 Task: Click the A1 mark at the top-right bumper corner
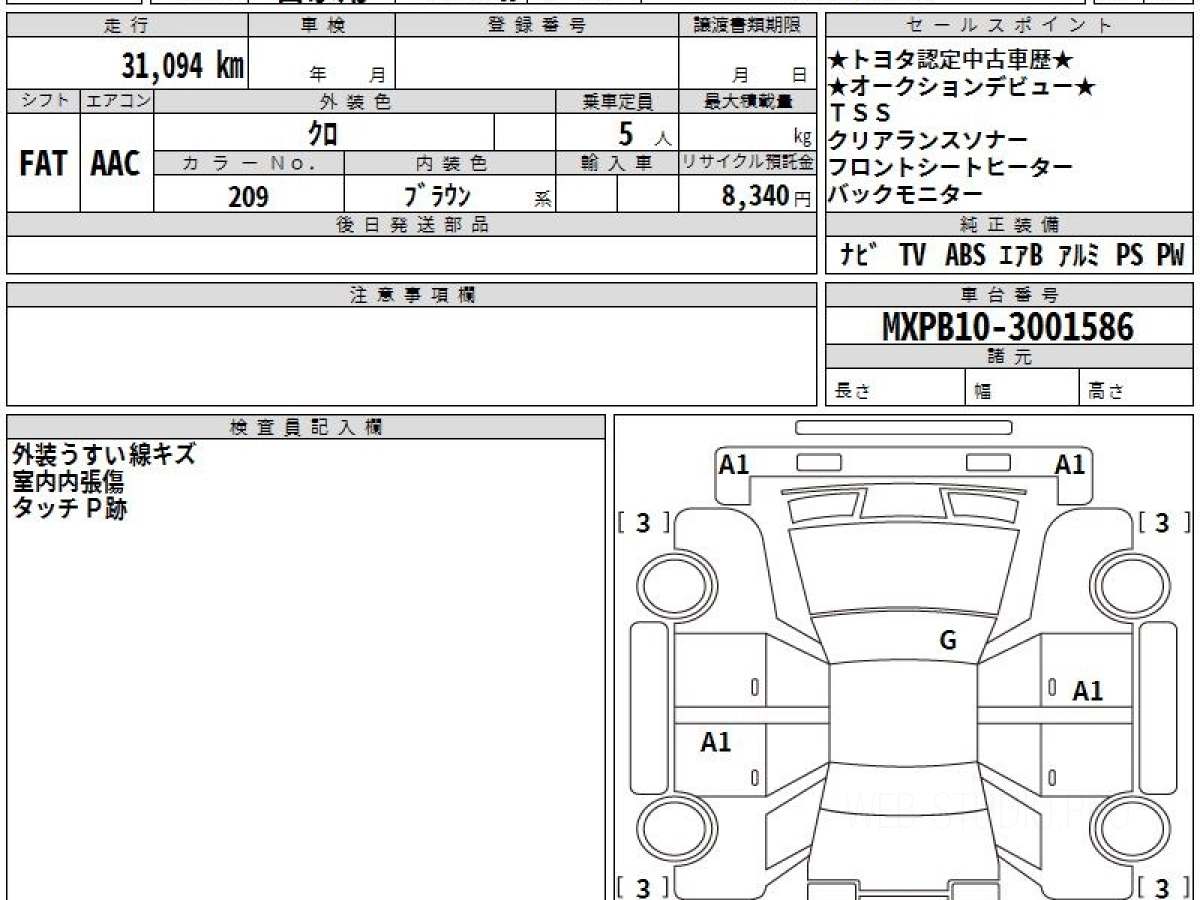coord(1070,464)
